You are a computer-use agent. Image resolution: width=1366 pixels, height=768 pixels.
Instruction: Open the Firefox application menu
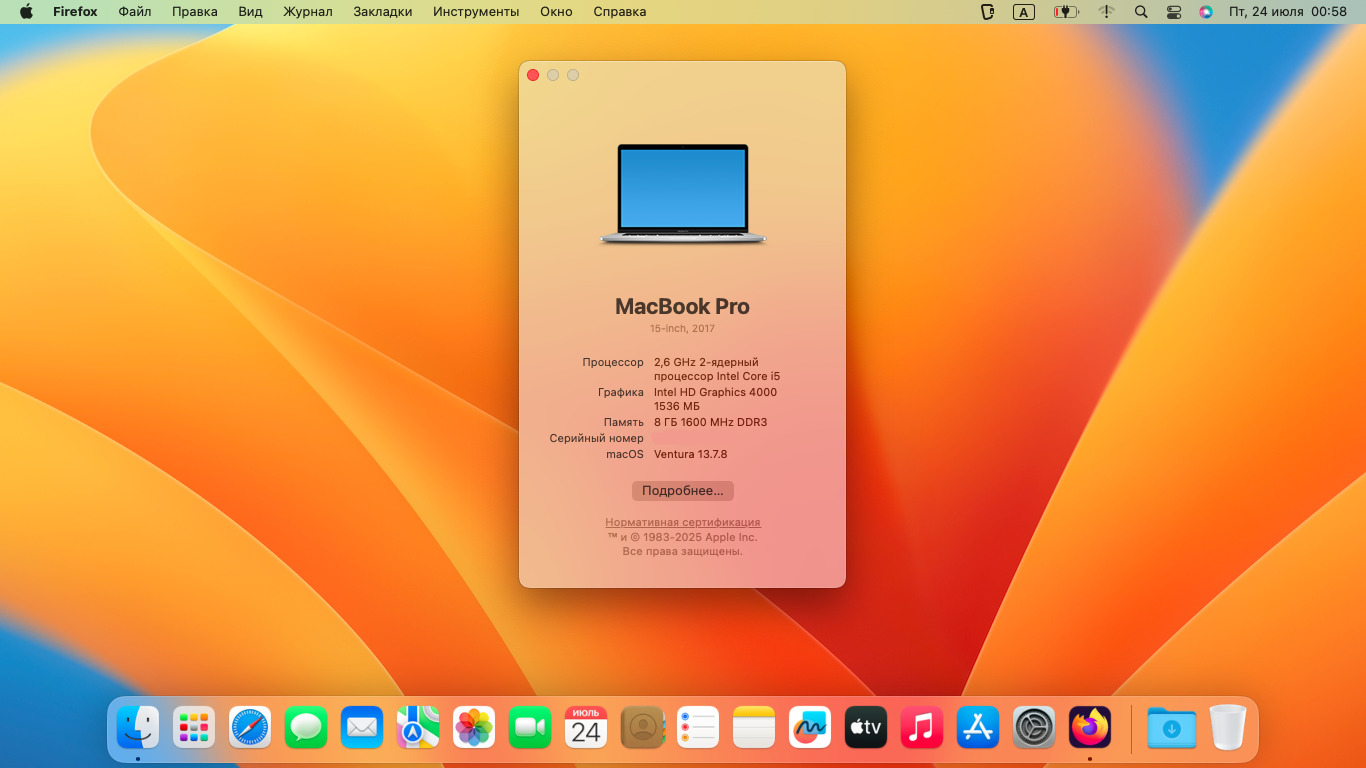click(x=74, y=12)
